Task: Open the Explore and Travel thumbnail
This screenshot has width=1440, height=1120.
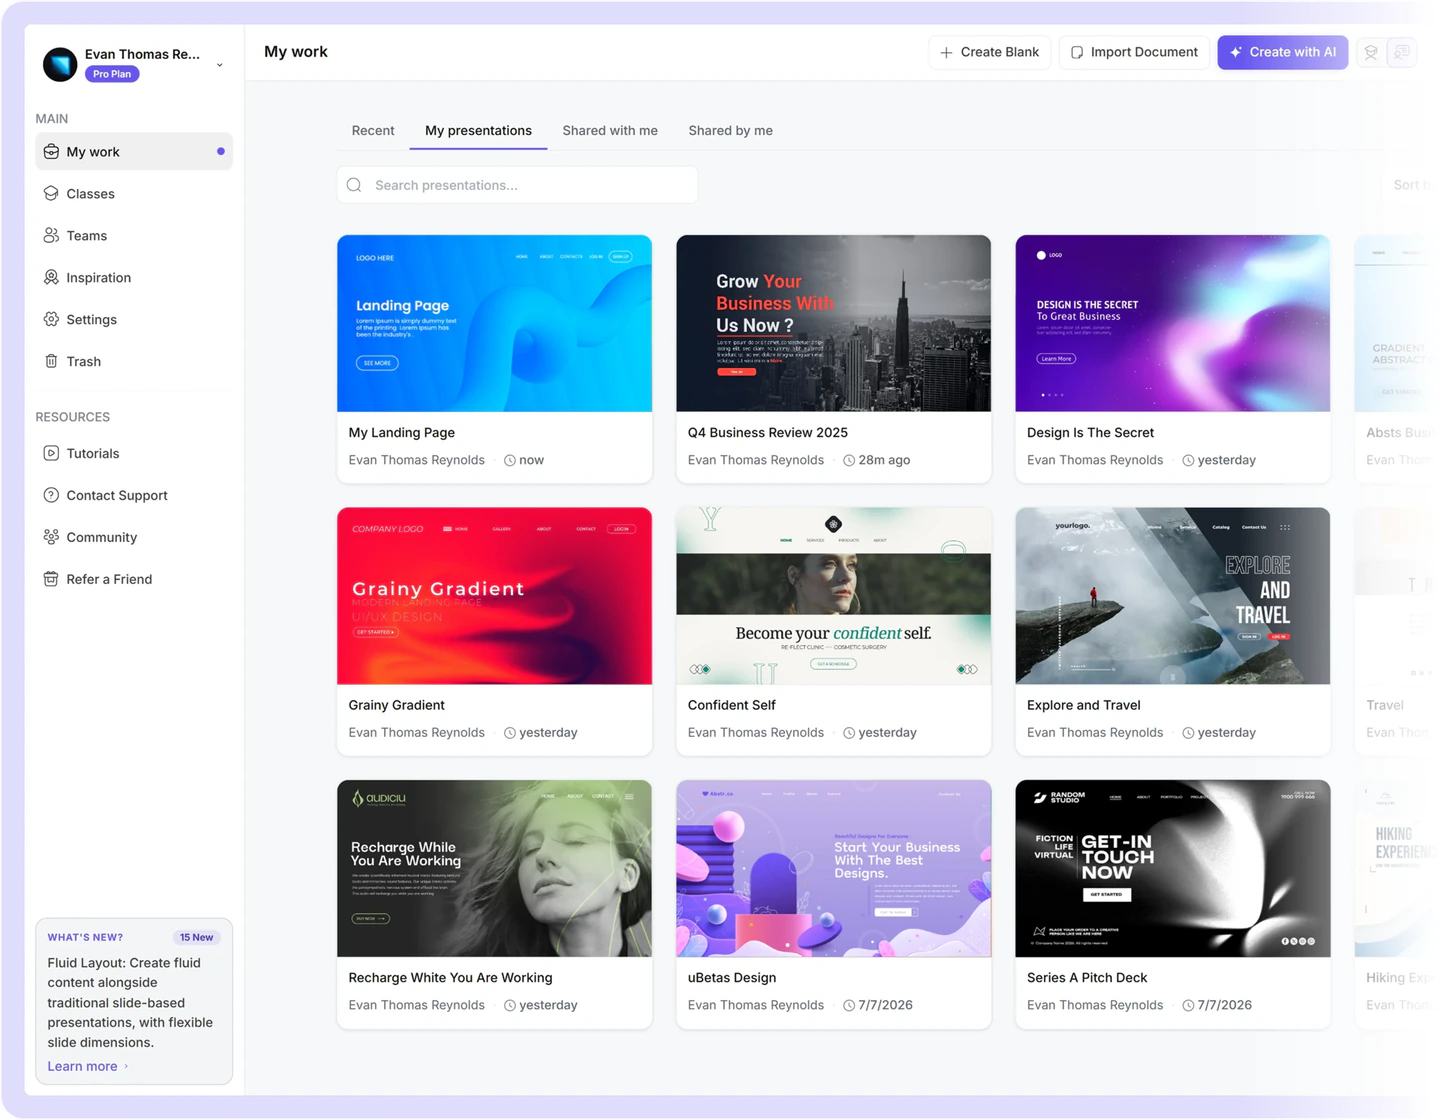Action: click(x=1172, y=597)
